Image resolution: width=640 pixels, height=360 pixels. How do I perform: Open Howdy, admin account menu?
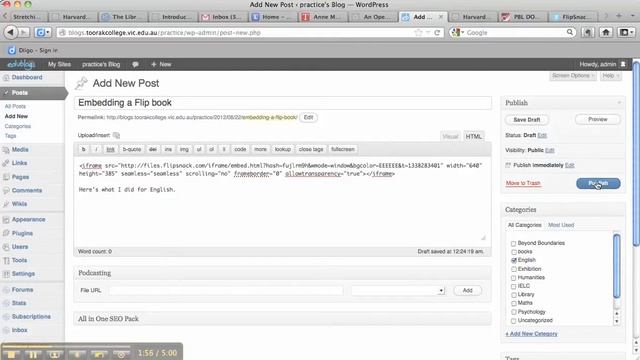point(602,64)
